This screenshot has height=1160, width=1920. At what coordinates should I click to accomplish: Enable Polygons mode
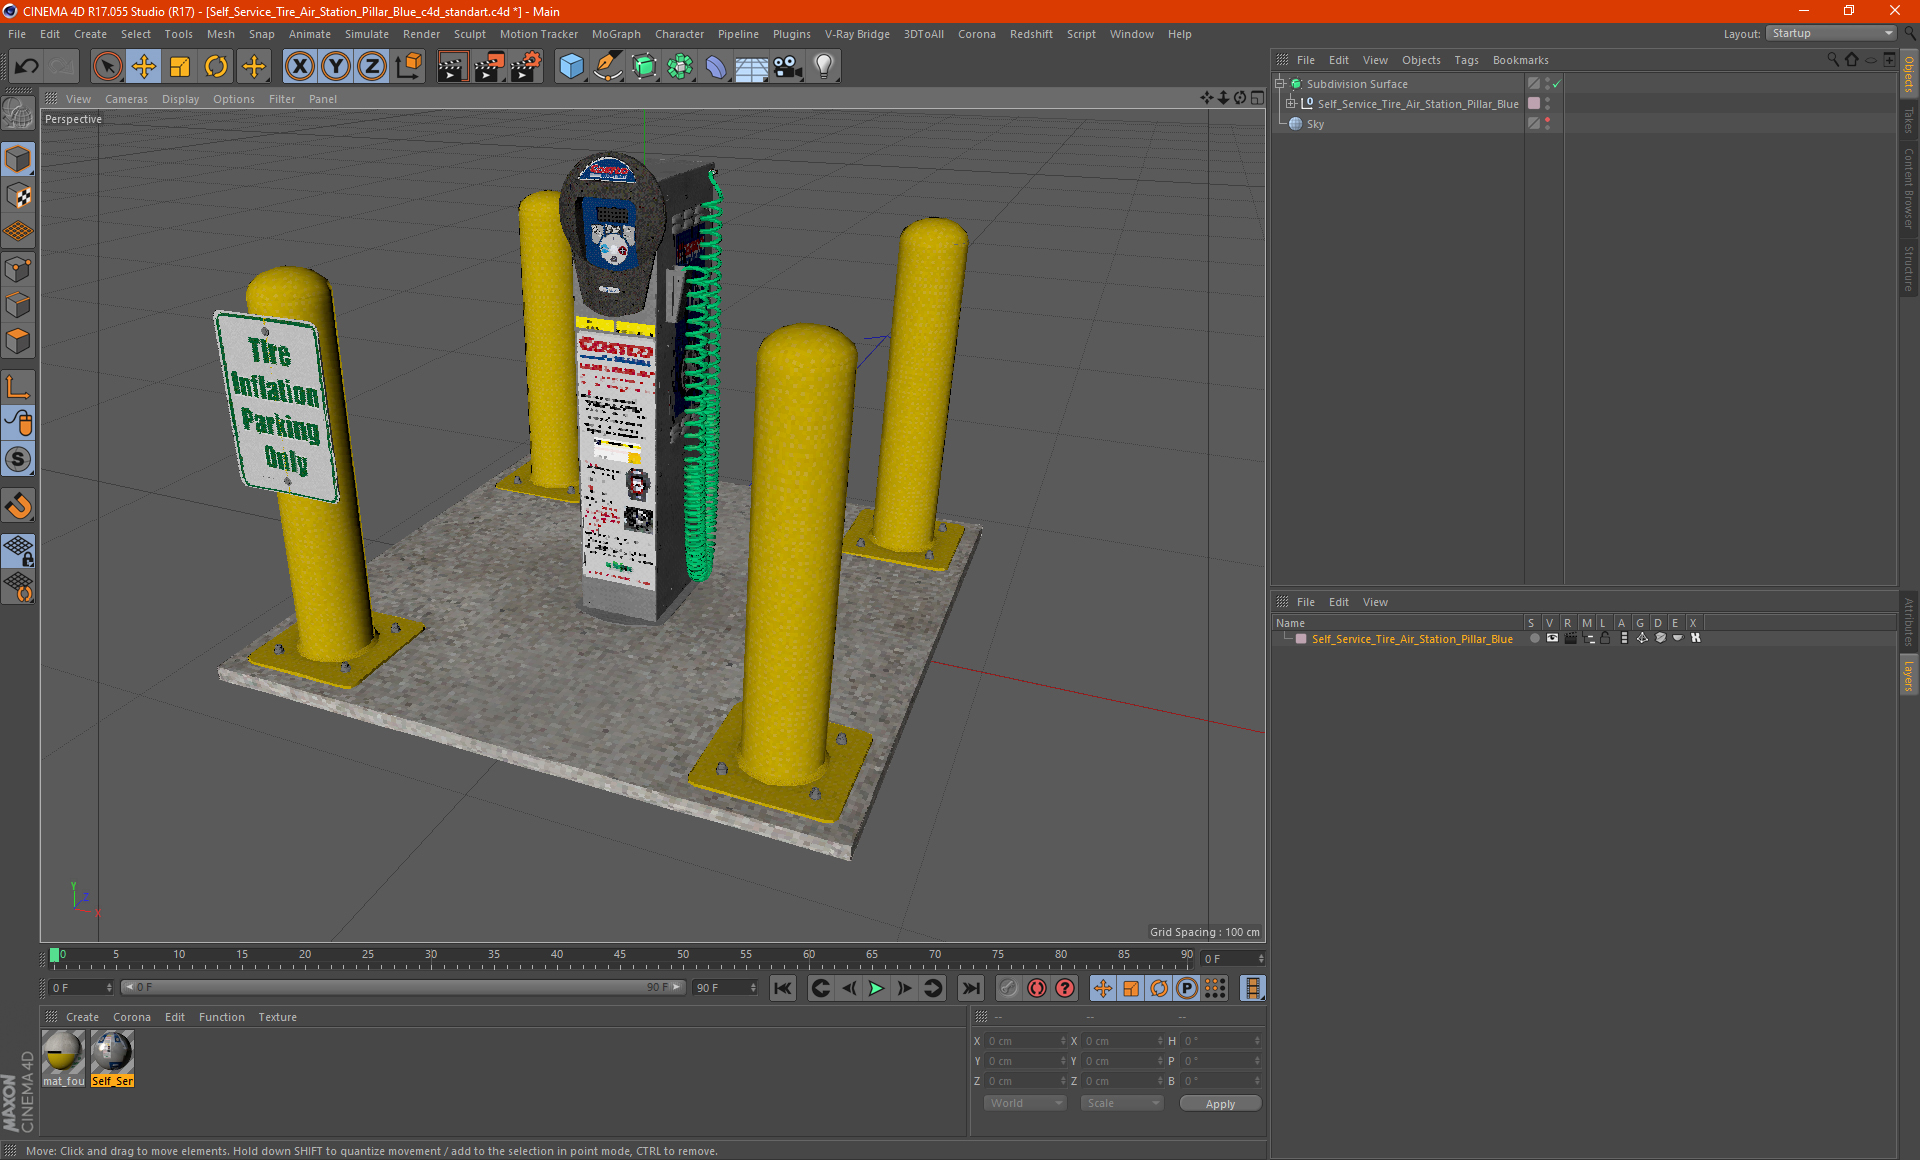(x=18, y=341)
